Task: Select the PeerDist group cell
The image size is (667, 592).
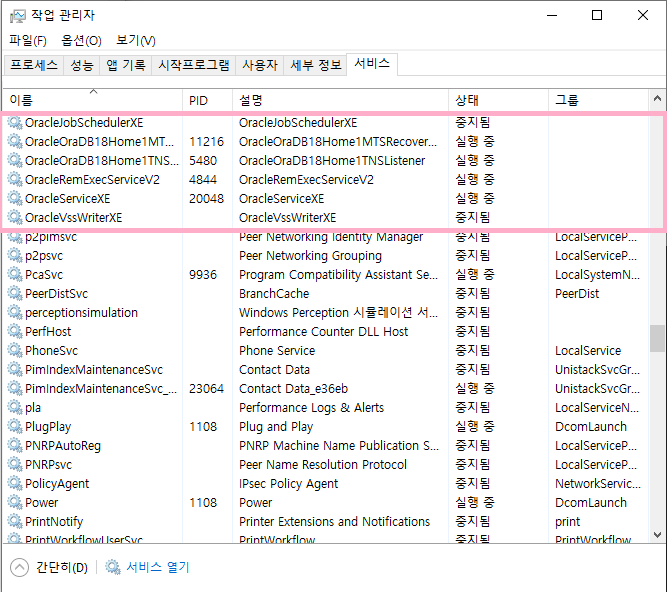Action: click(577, 293)
